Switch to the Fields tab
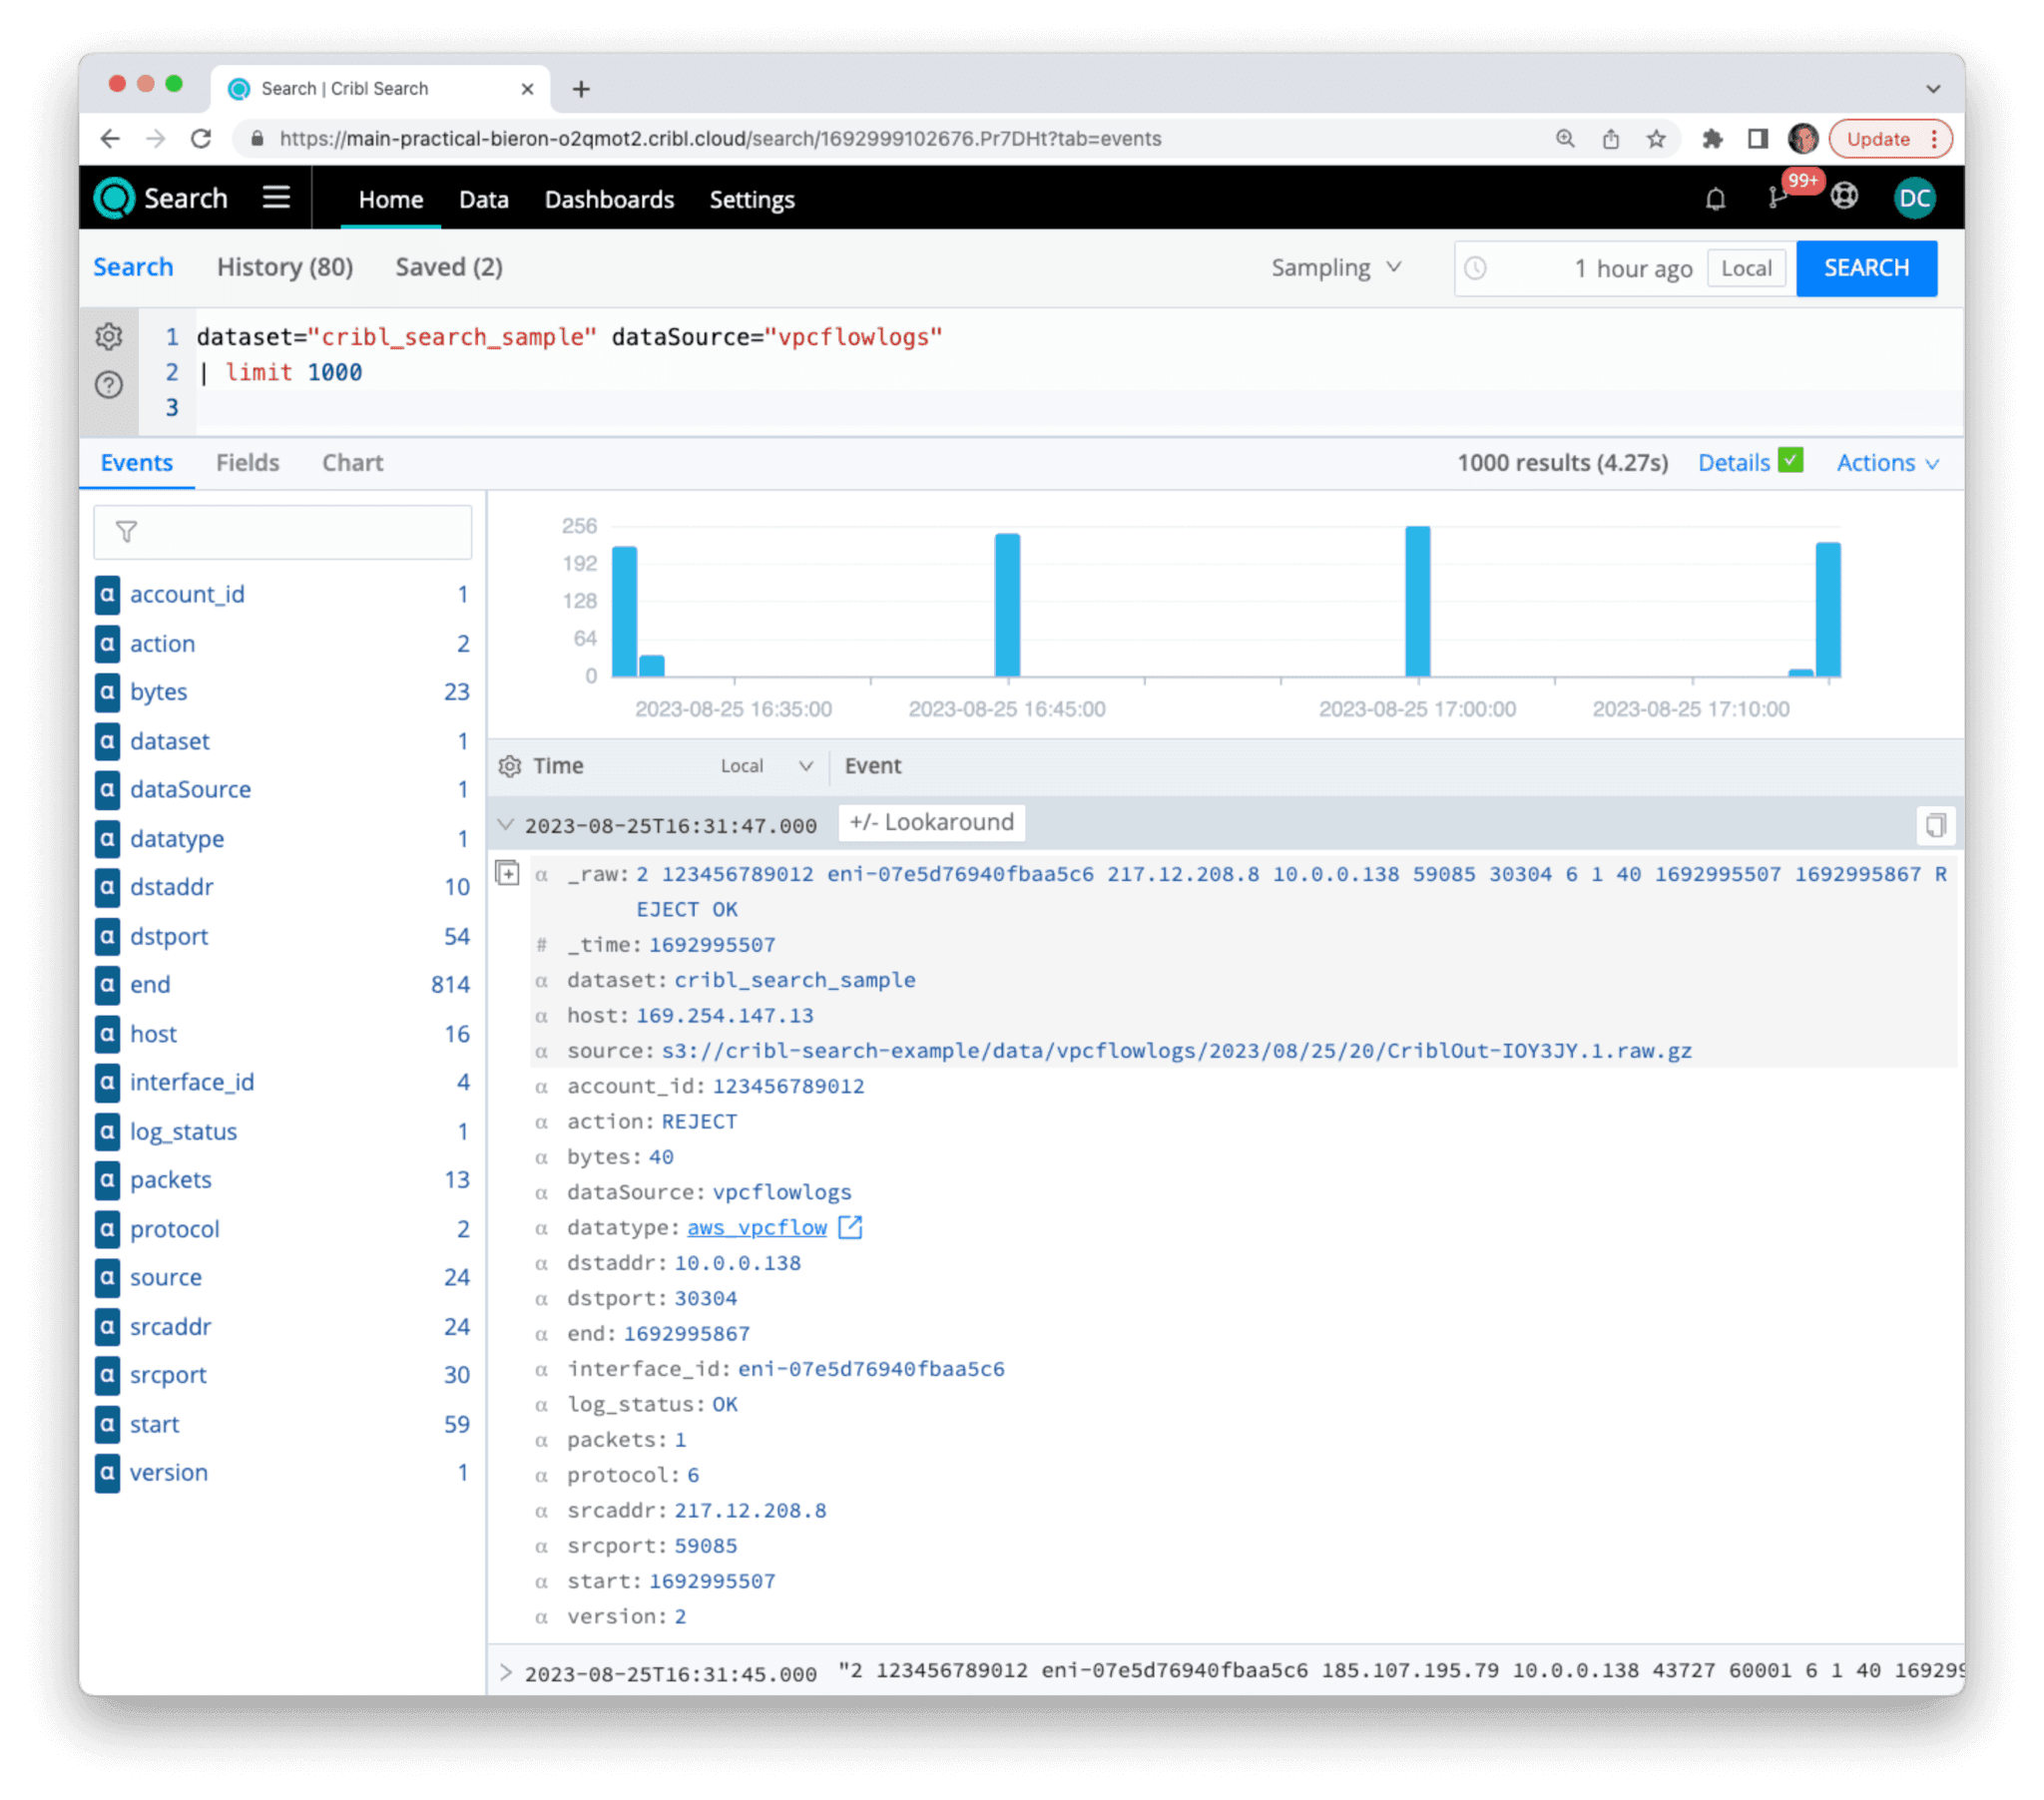The height and width of the screenshot is (1800, 2044). (247, 463)
